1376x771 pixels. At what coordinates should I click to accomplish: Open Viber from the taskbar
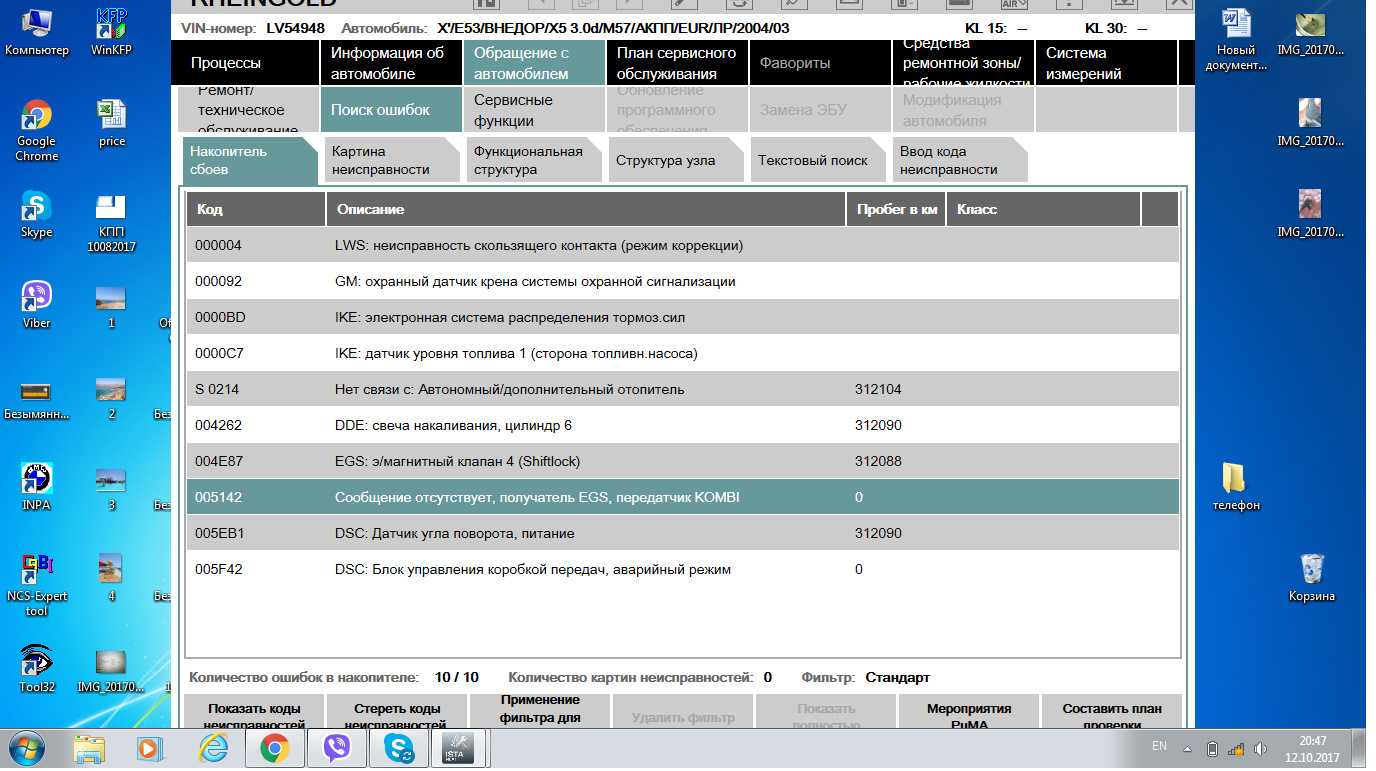coord(337,748)
